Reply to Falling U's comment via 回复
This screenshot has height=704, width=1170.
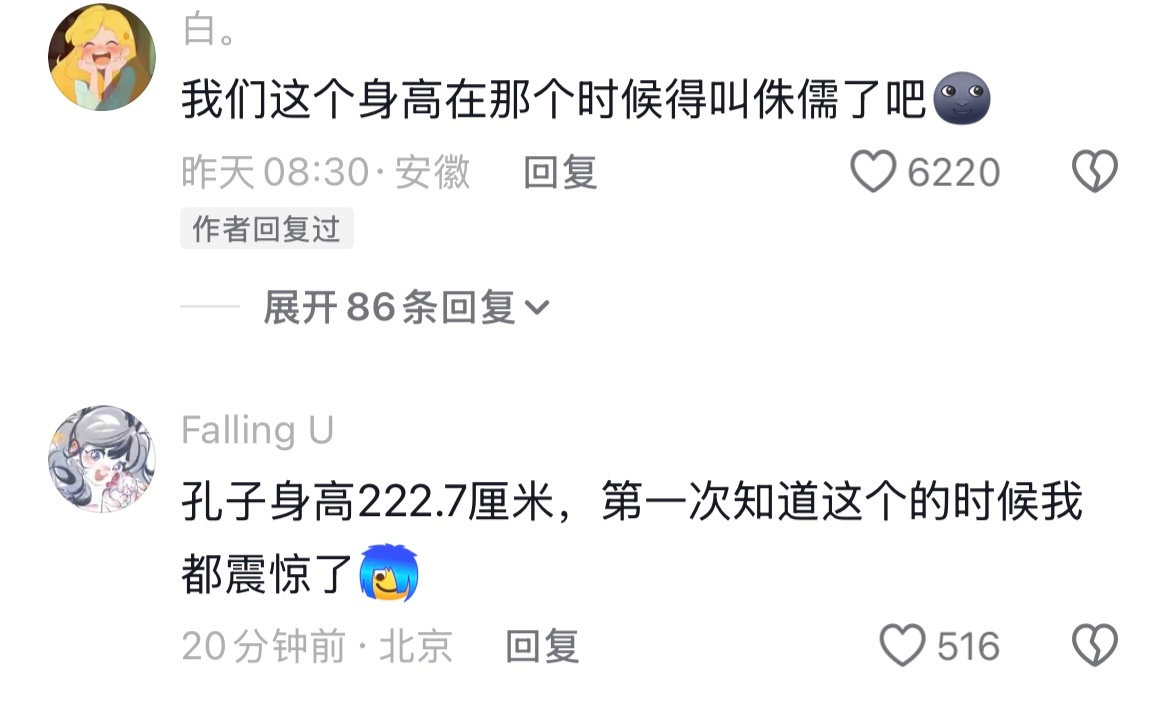[x=542, y=646]
